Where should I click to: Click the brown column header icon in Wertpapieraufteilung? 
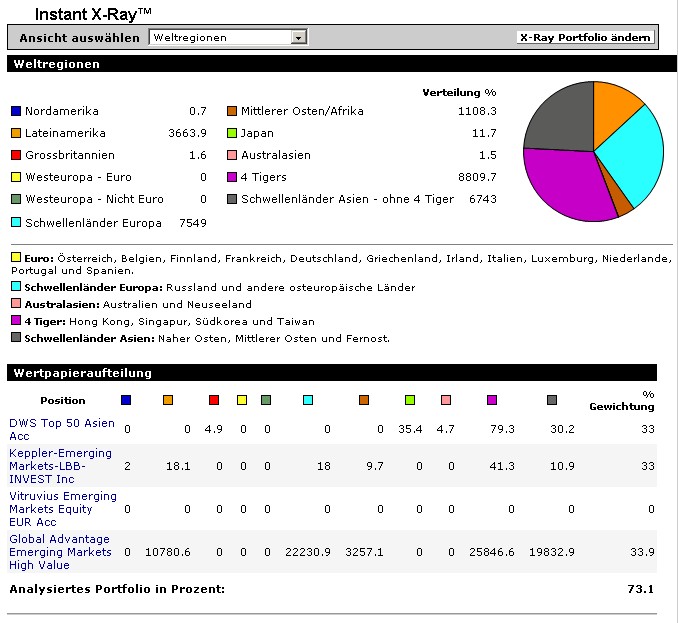(x=364, y=400)
